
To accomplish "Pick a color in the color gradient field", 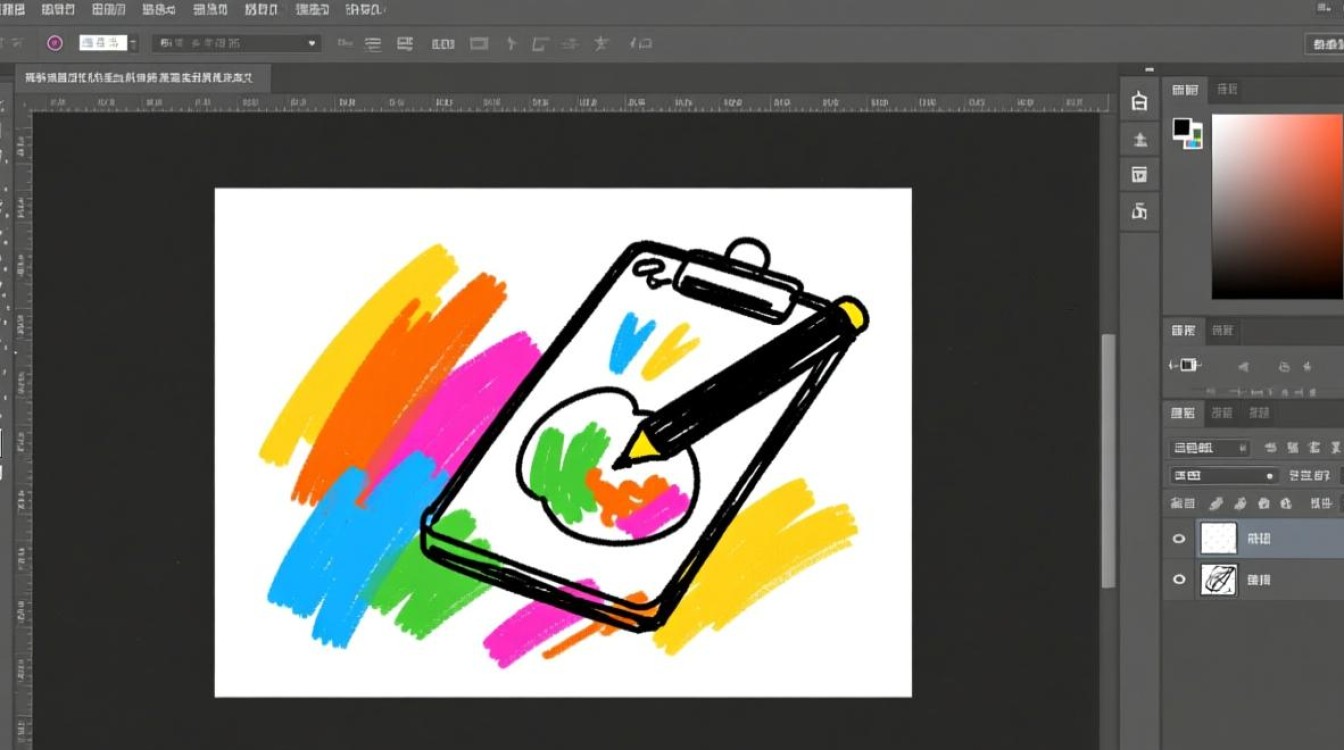I will (x=1277, y=205).
